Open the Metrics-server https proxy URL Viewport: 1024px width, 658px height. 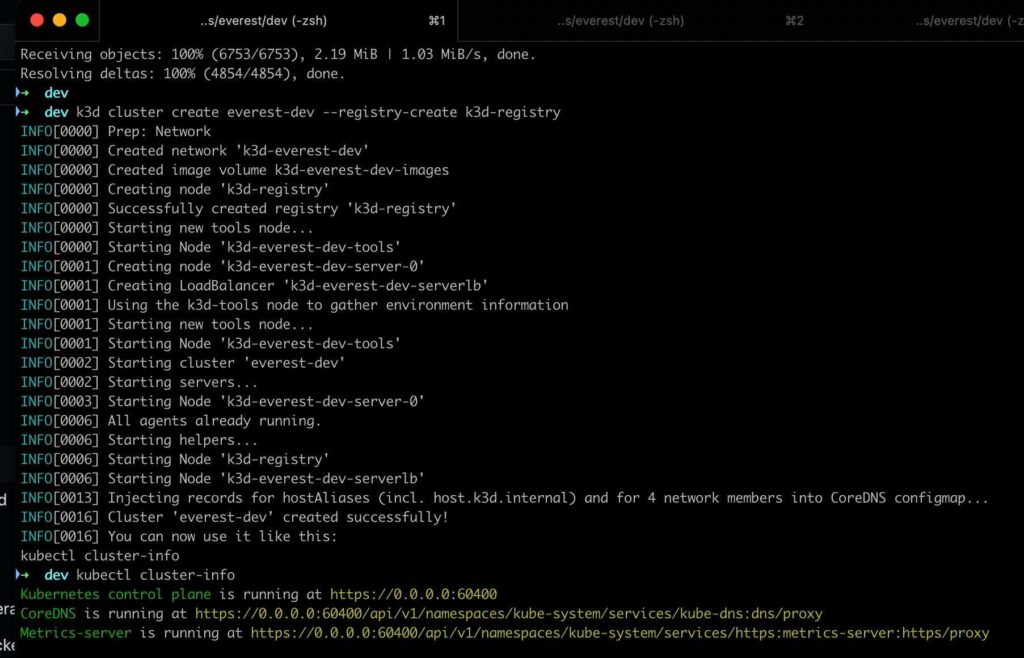619,633
